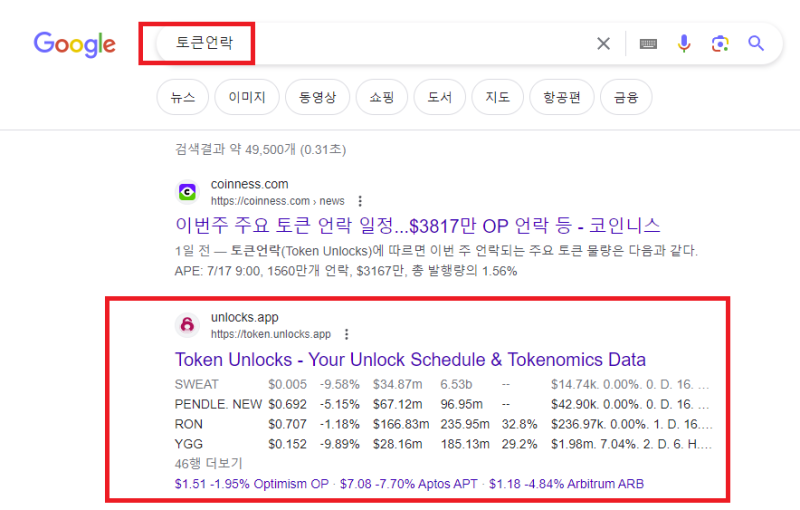Viewport: 800px width, 510px height.
Task: Open the 이번주 주요 토큰 언락 일정 article
Action: (417, 225)
